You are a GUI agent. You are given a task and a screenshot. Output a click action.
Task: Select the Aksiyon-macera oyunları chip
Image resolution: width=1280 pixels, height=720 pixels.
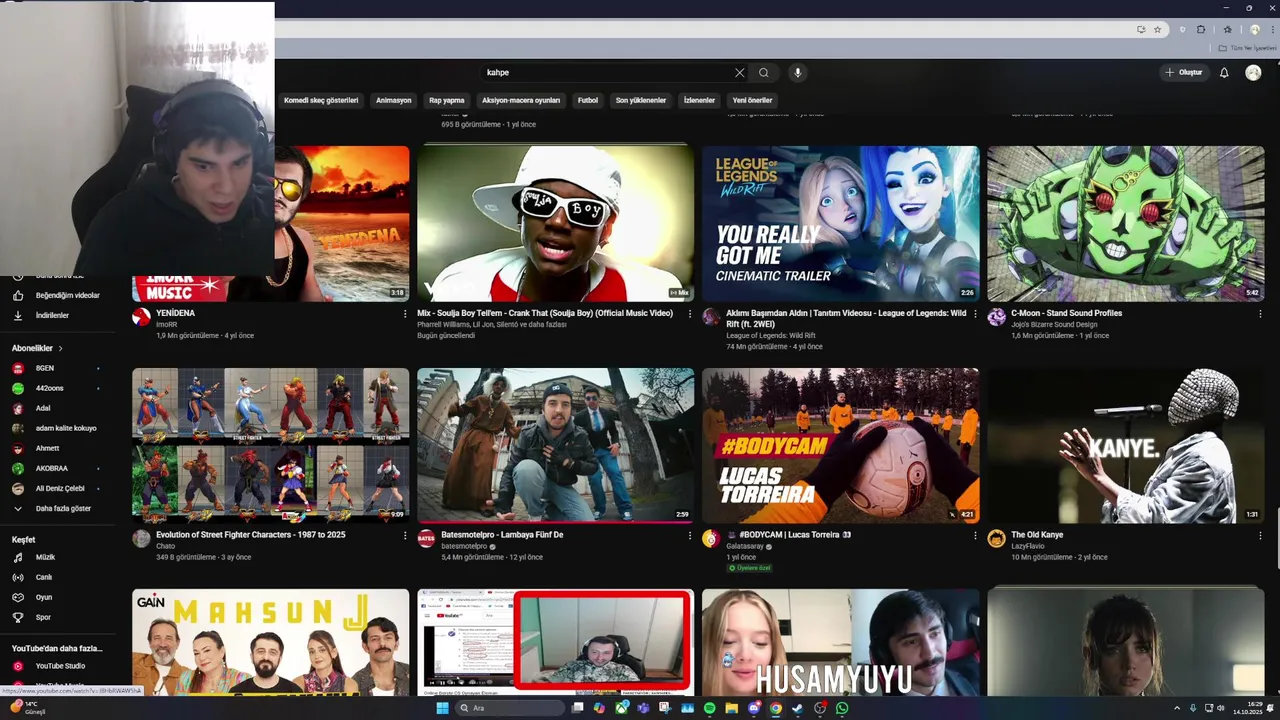pos(521,100)
